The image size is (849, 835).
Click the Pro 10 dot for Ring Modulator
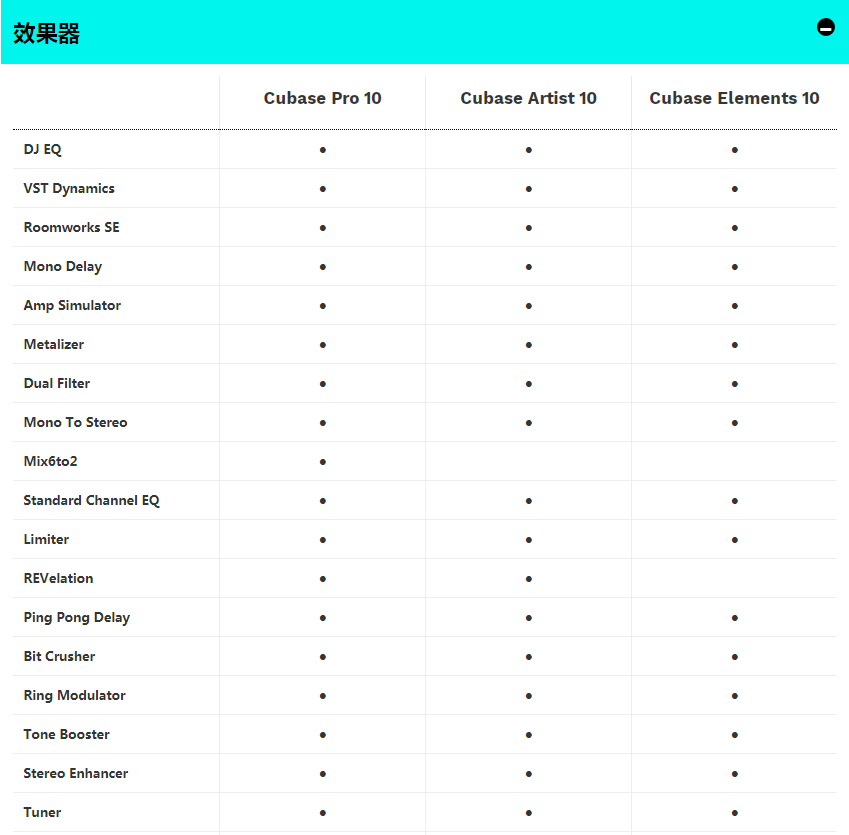coord(323,696)
